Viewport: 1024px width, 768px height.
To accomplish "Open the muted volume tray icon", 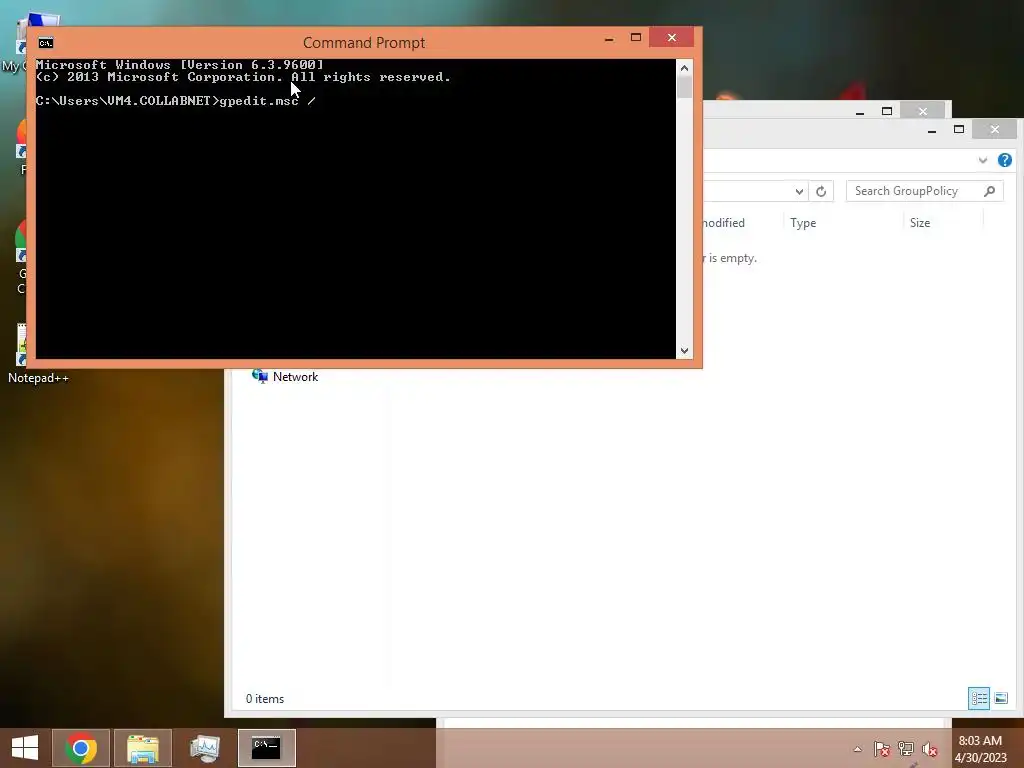I will 929,749.
